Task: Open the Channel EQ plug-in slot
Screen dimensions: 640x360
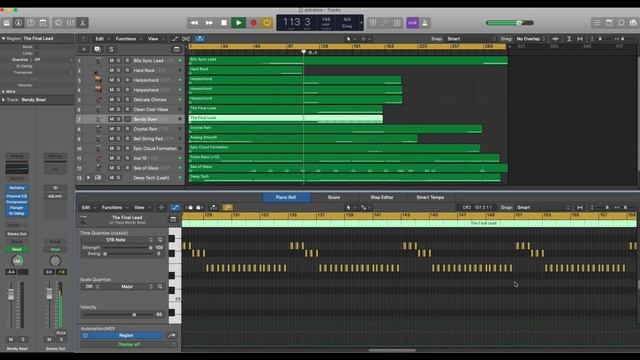Action: [x=17, y=196]
